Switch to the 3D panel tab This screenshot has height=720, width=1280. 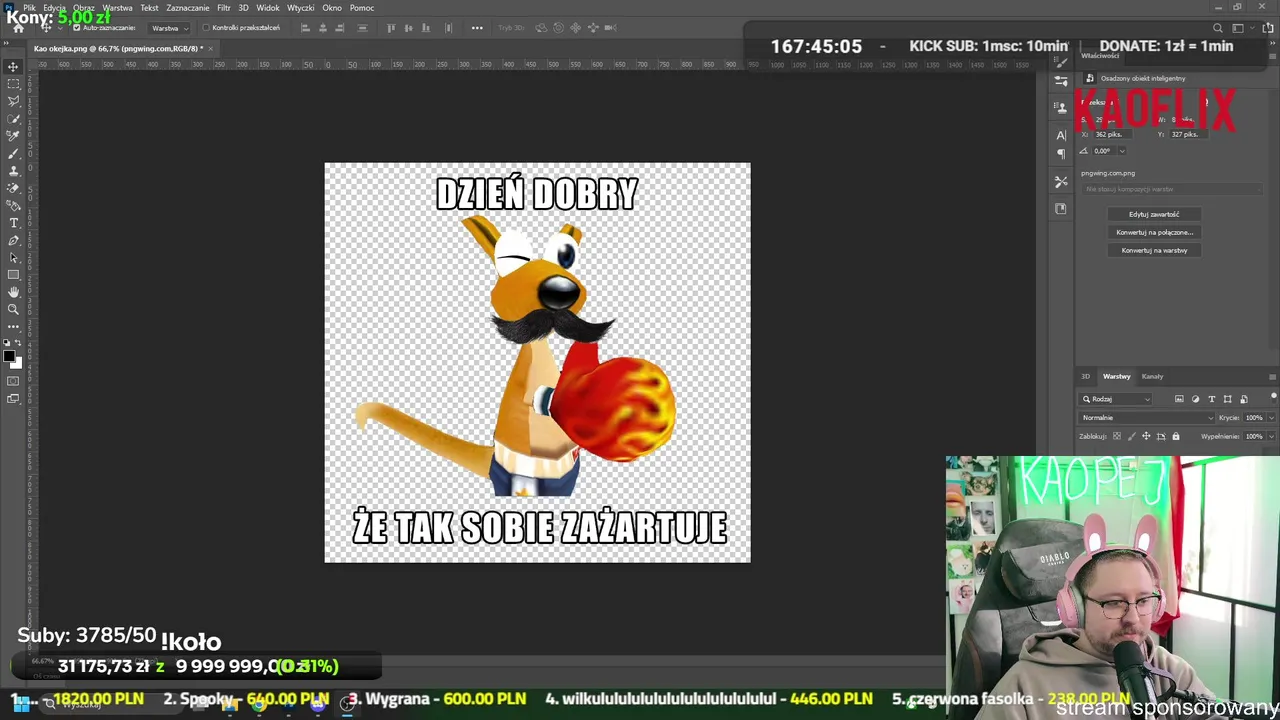pos(1085,377)
